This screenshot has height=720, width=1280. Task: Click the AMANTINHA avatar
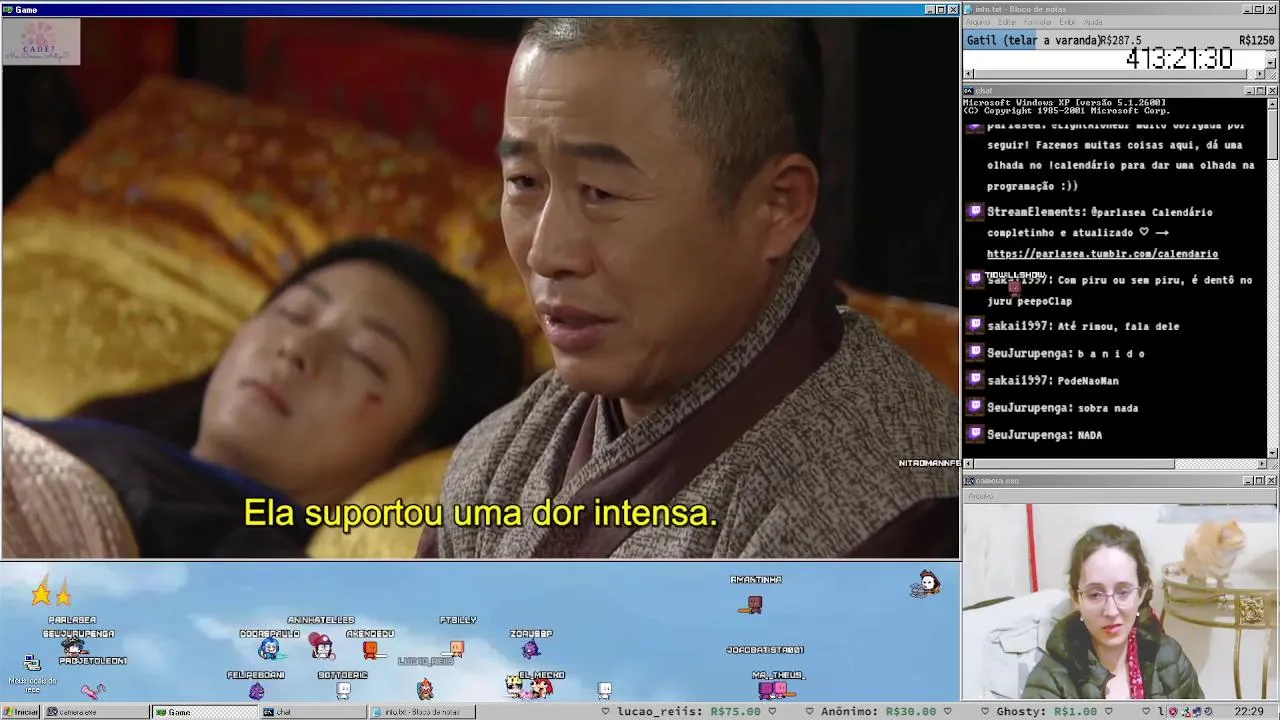click(x=754, y=604)
